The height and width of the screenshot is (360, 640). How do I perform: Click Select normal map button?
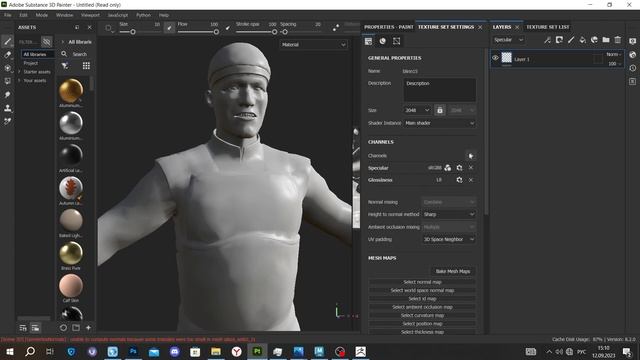(x=422, y=282)
